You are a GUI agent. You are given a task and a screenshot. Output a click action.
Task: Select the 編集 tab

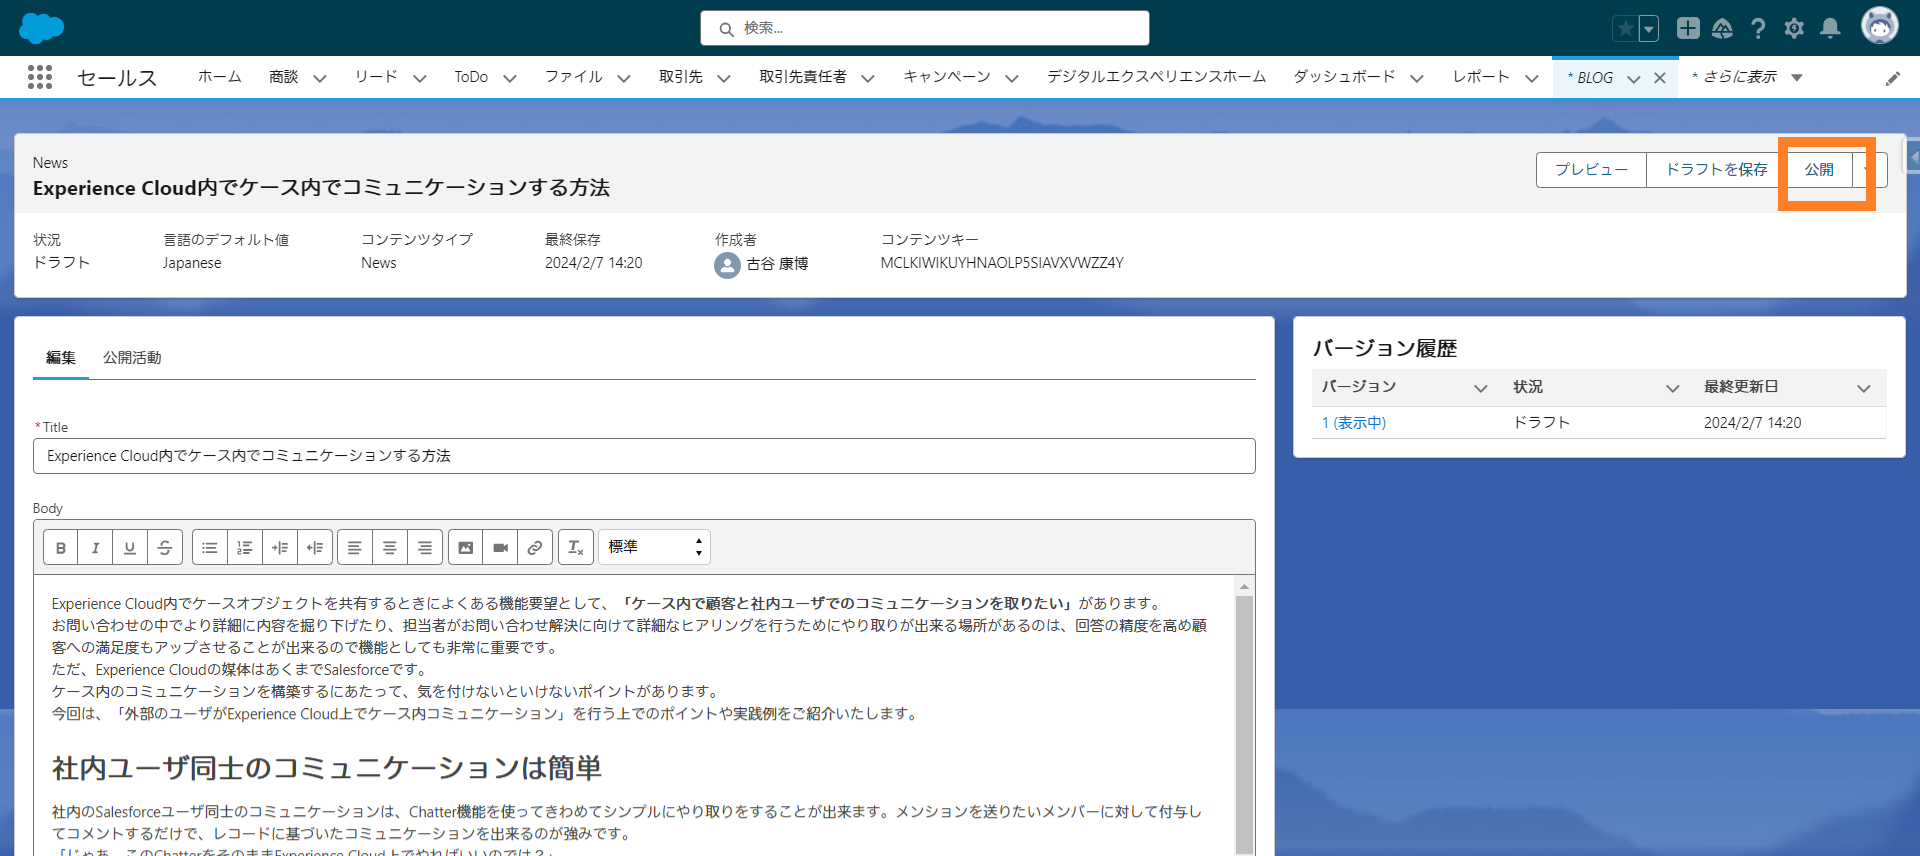61,357
